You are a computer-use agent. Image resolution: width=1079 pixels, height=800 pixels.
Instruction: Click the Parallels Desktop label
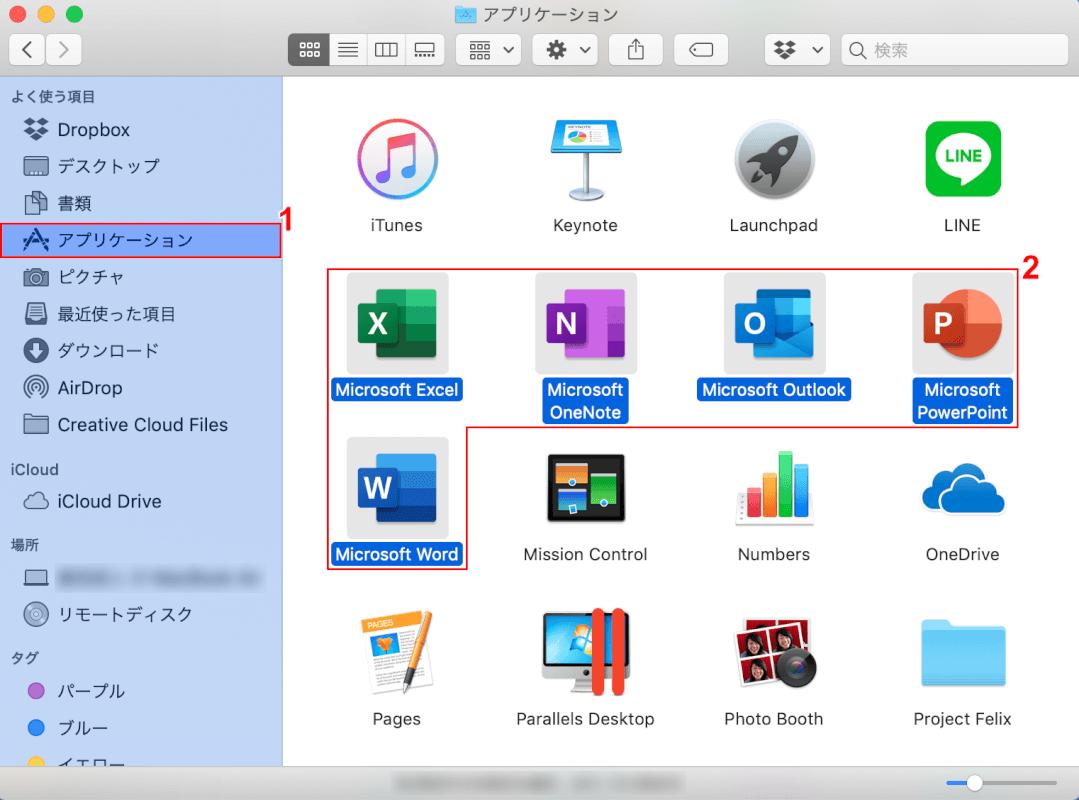pyautogui.click(x=586, y=718)
